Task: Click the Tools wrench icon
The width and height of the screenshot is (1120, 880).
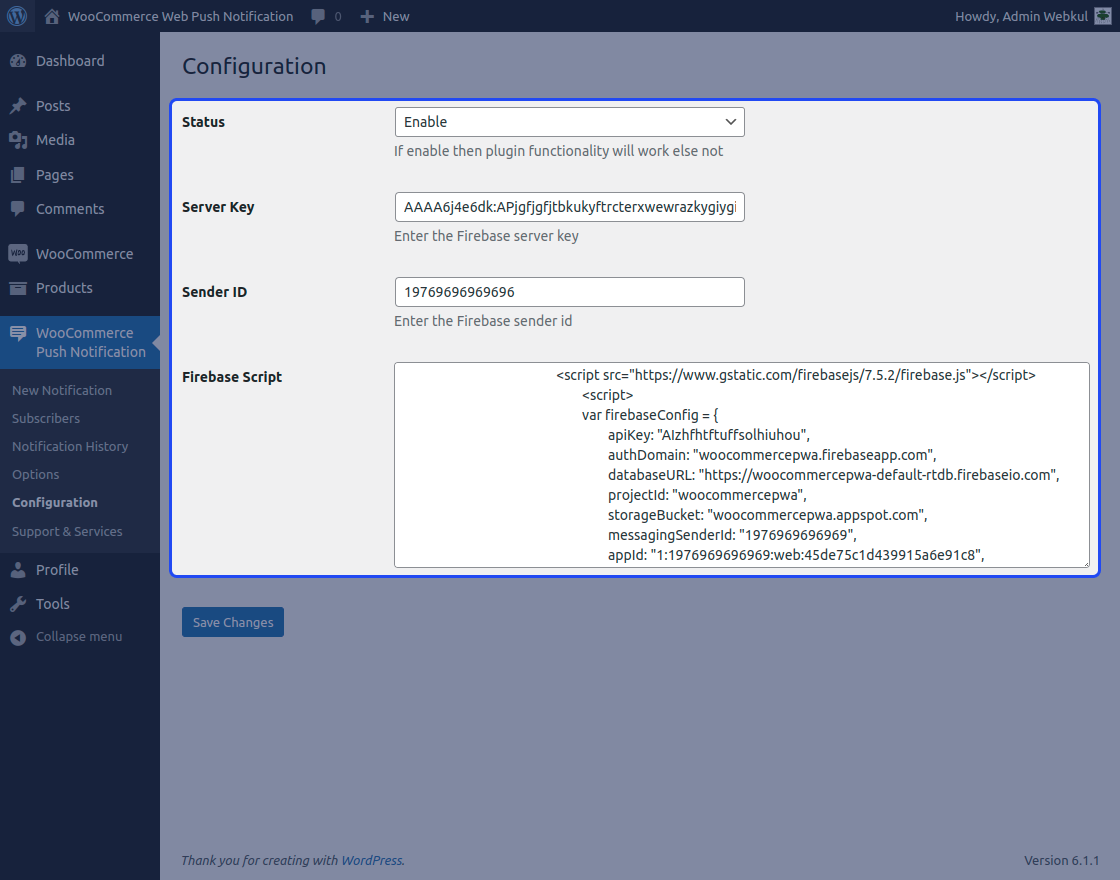Action: (x=18, y=604)
